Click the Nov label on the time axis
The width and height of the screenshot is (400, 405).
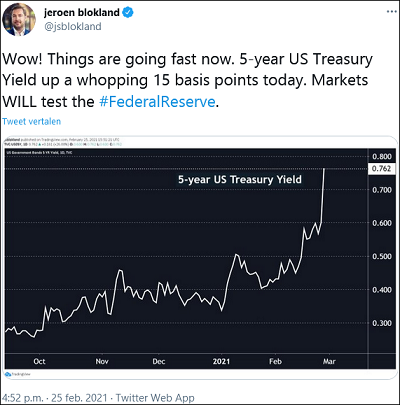coord(102,361)
